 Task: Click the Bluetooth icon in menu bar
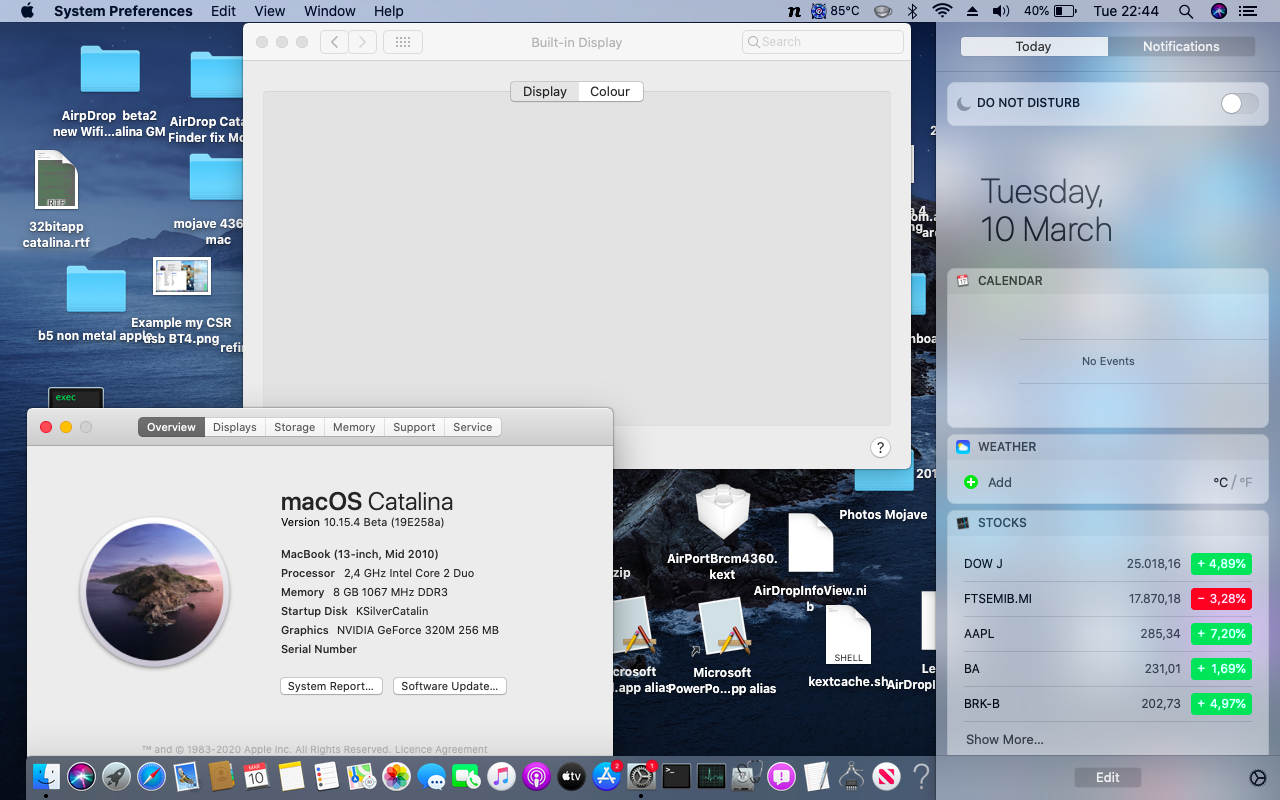tap(912, 11)
